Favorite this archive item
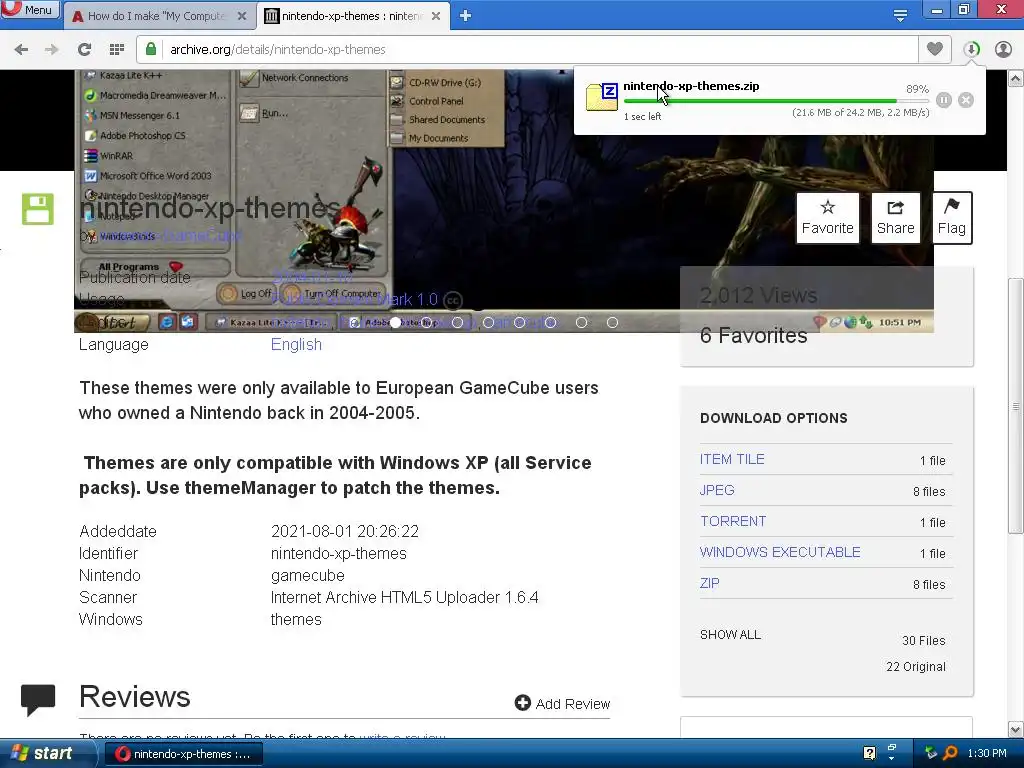This screenshot has width=1024, height=768. point(827,217)
